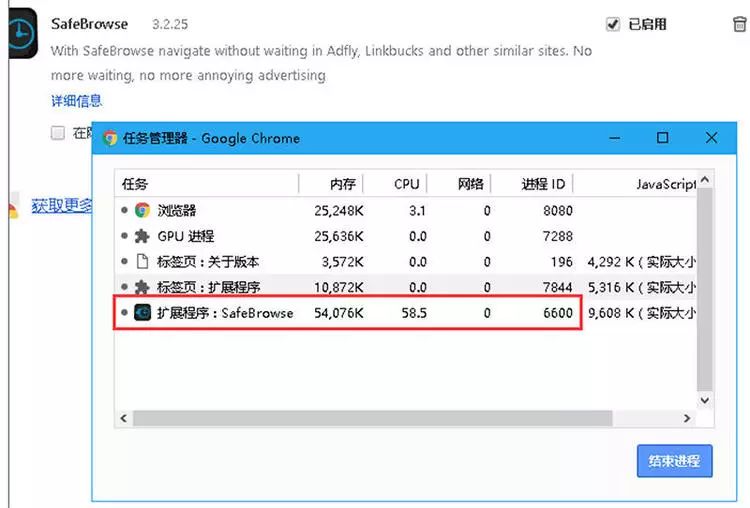Click the vertical scrollbar up arrow
Screen dimensions: 750x508
click(x=705, y=180)
